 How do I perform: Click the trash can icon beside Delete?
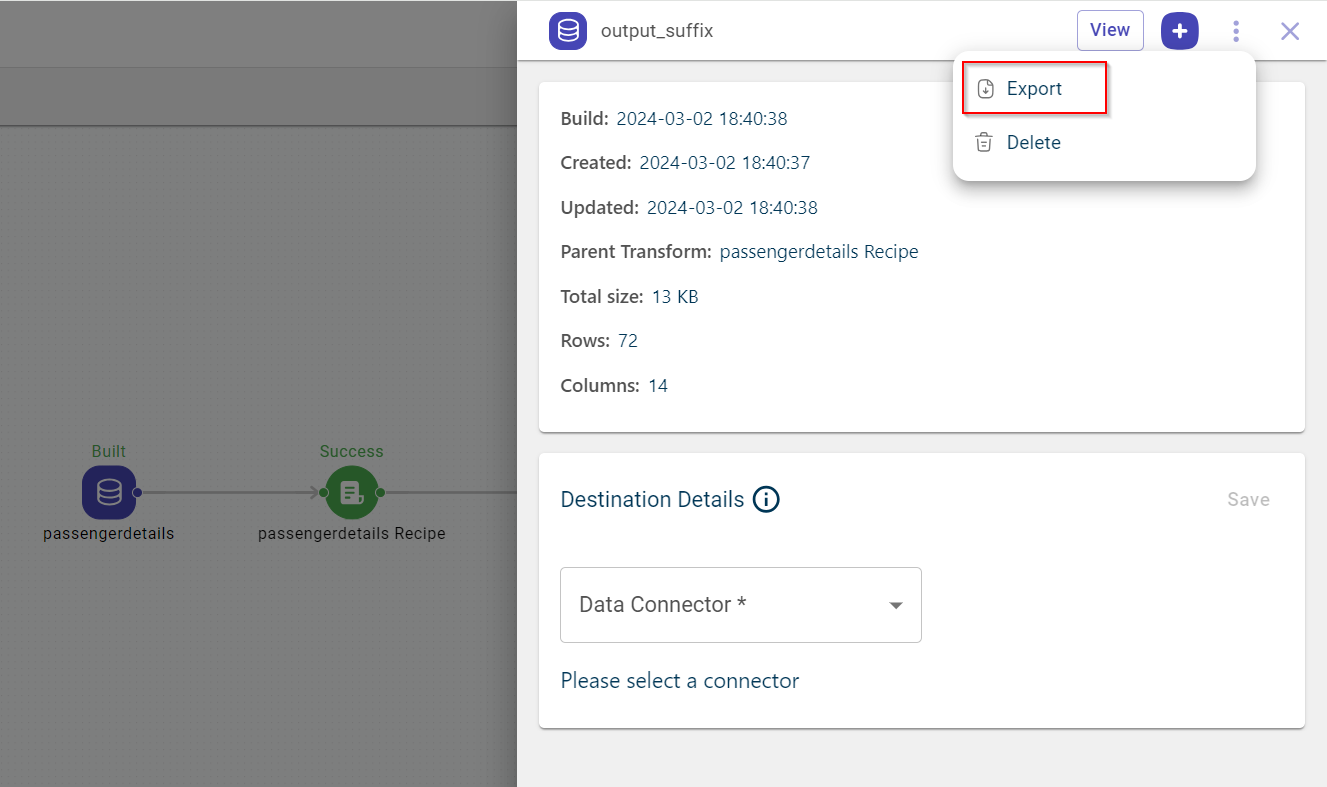pyautogui.click(x=984, y=143)
